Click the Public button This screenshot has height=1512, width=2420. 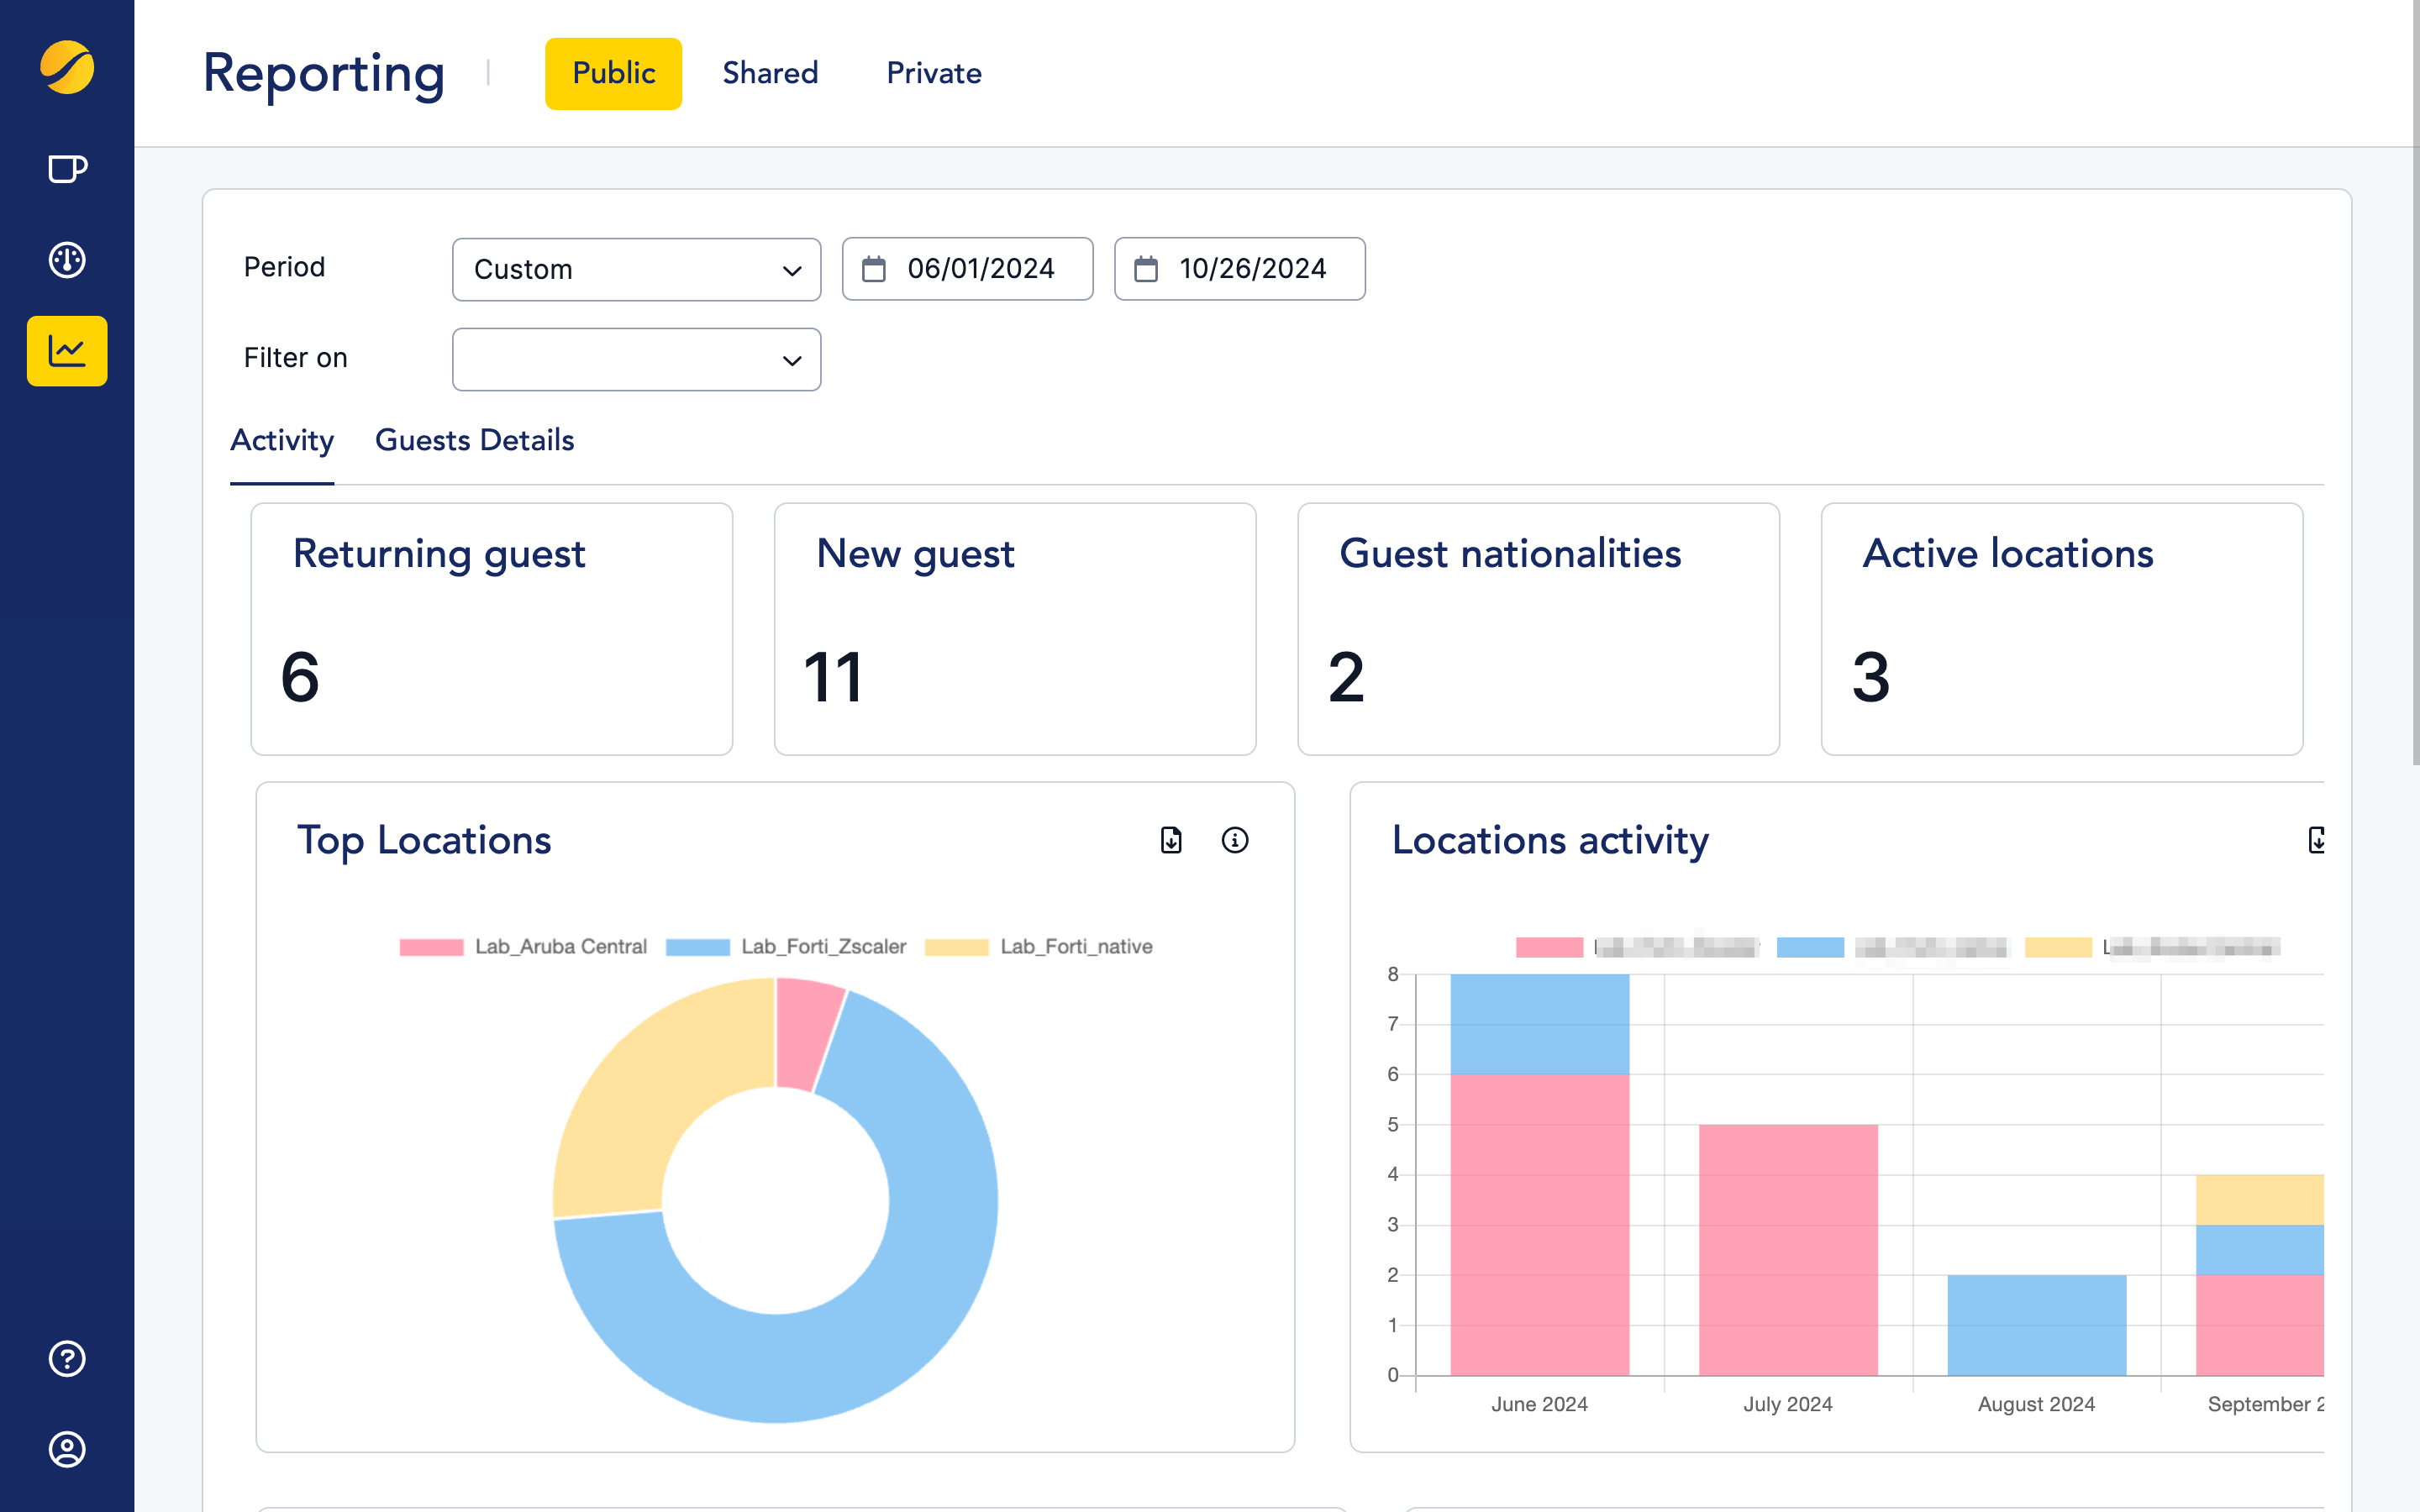tap(613, 73)
